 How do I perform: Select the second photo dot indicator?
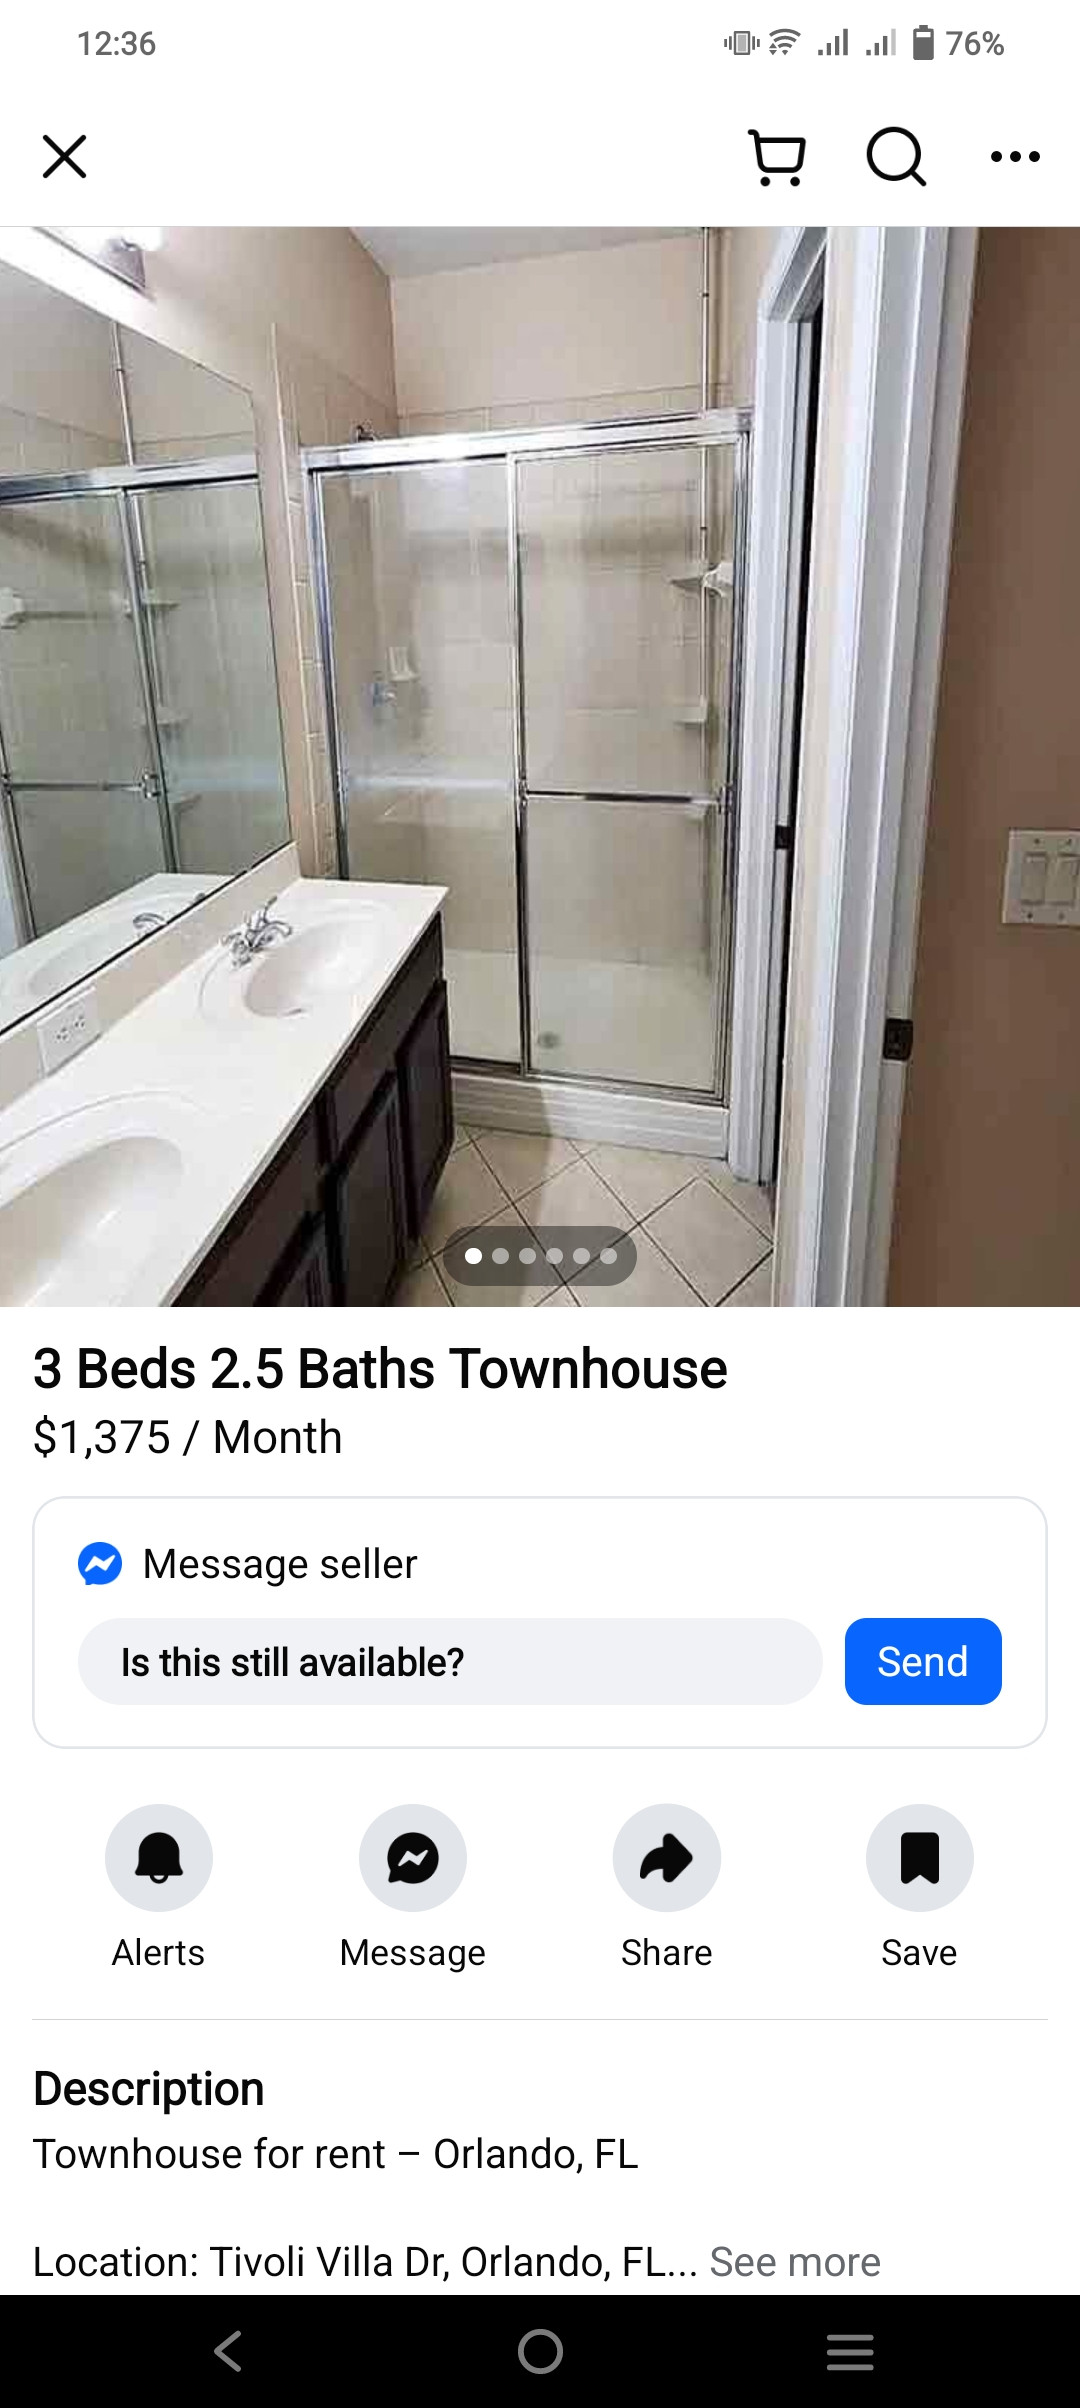(501, 1256)
